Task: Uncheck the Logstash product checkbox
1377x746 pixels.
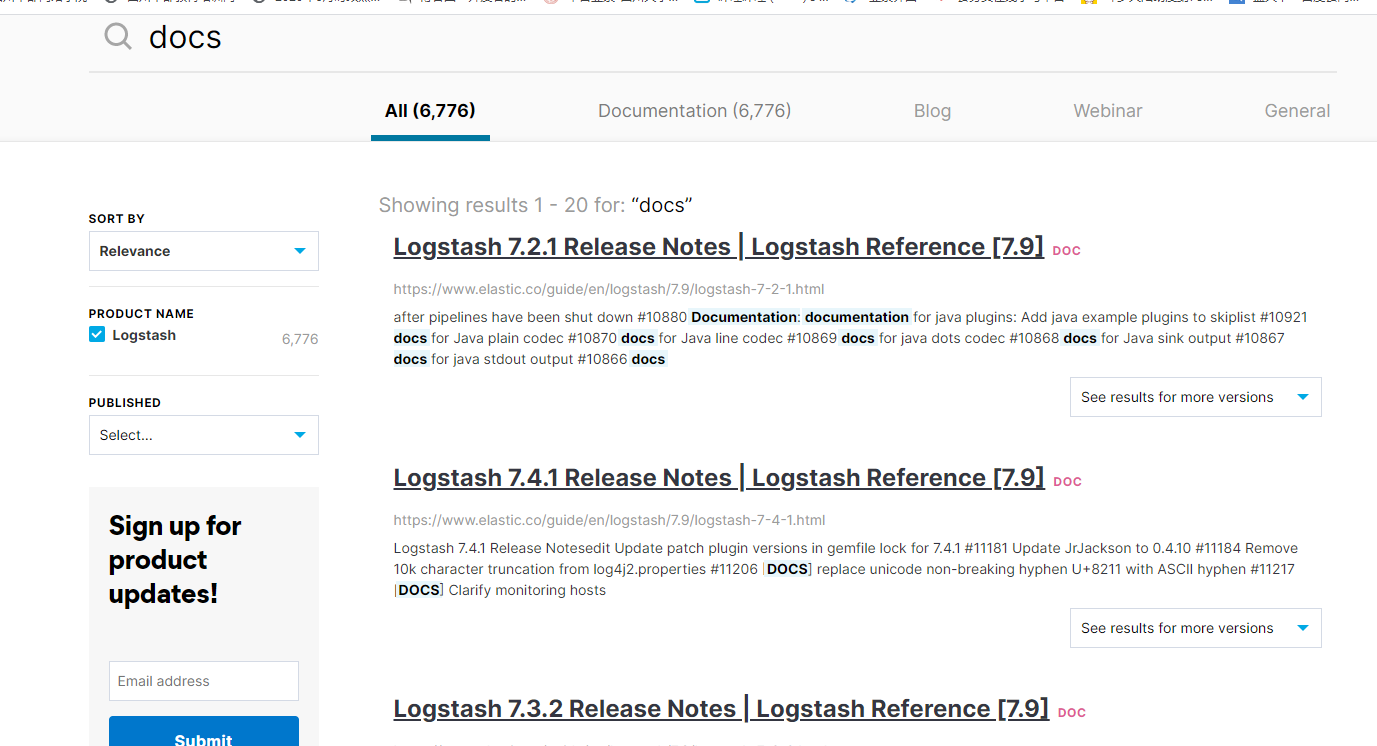Action: pos(97,335)
